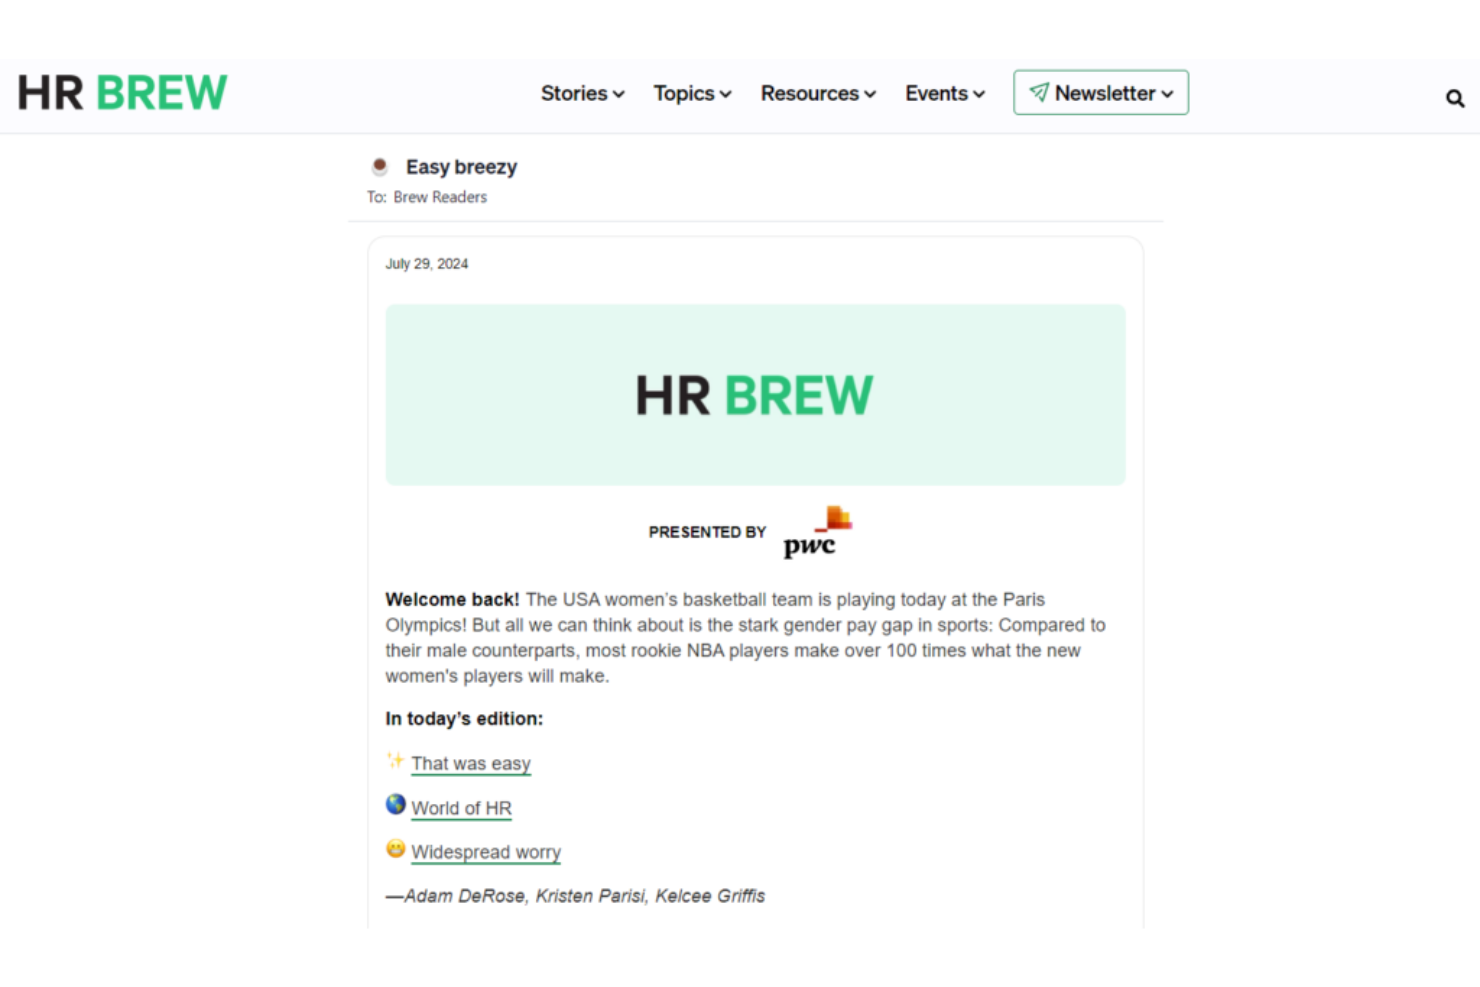Click the large HR Brew banner image
This screenshot has height=987, width=1480.
(755, 395)
